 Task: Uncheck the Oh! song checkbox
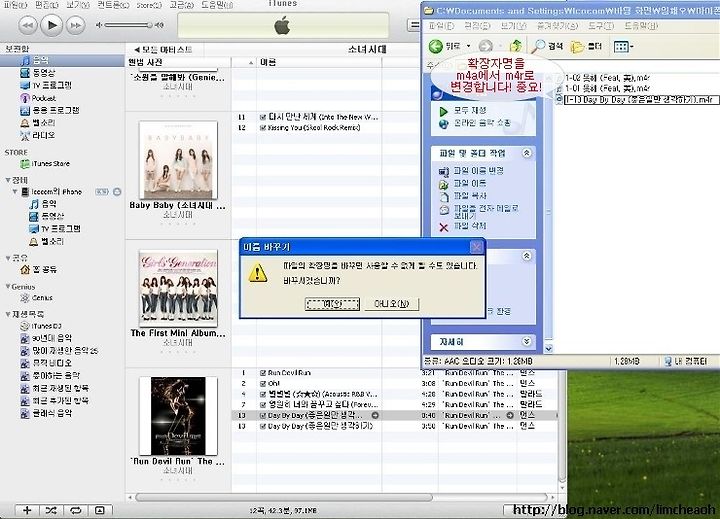(x=263, y=384)
